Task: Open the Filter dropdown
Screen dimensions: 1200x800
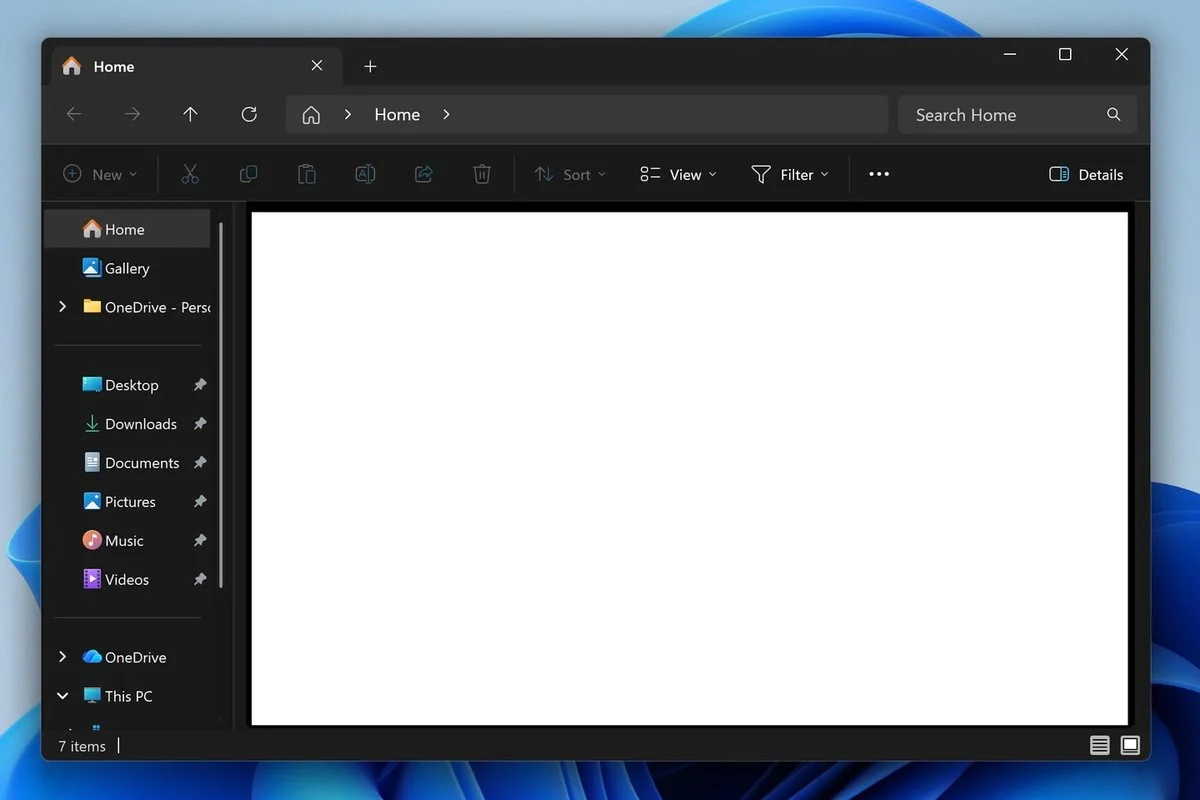Action: point(790,174)
